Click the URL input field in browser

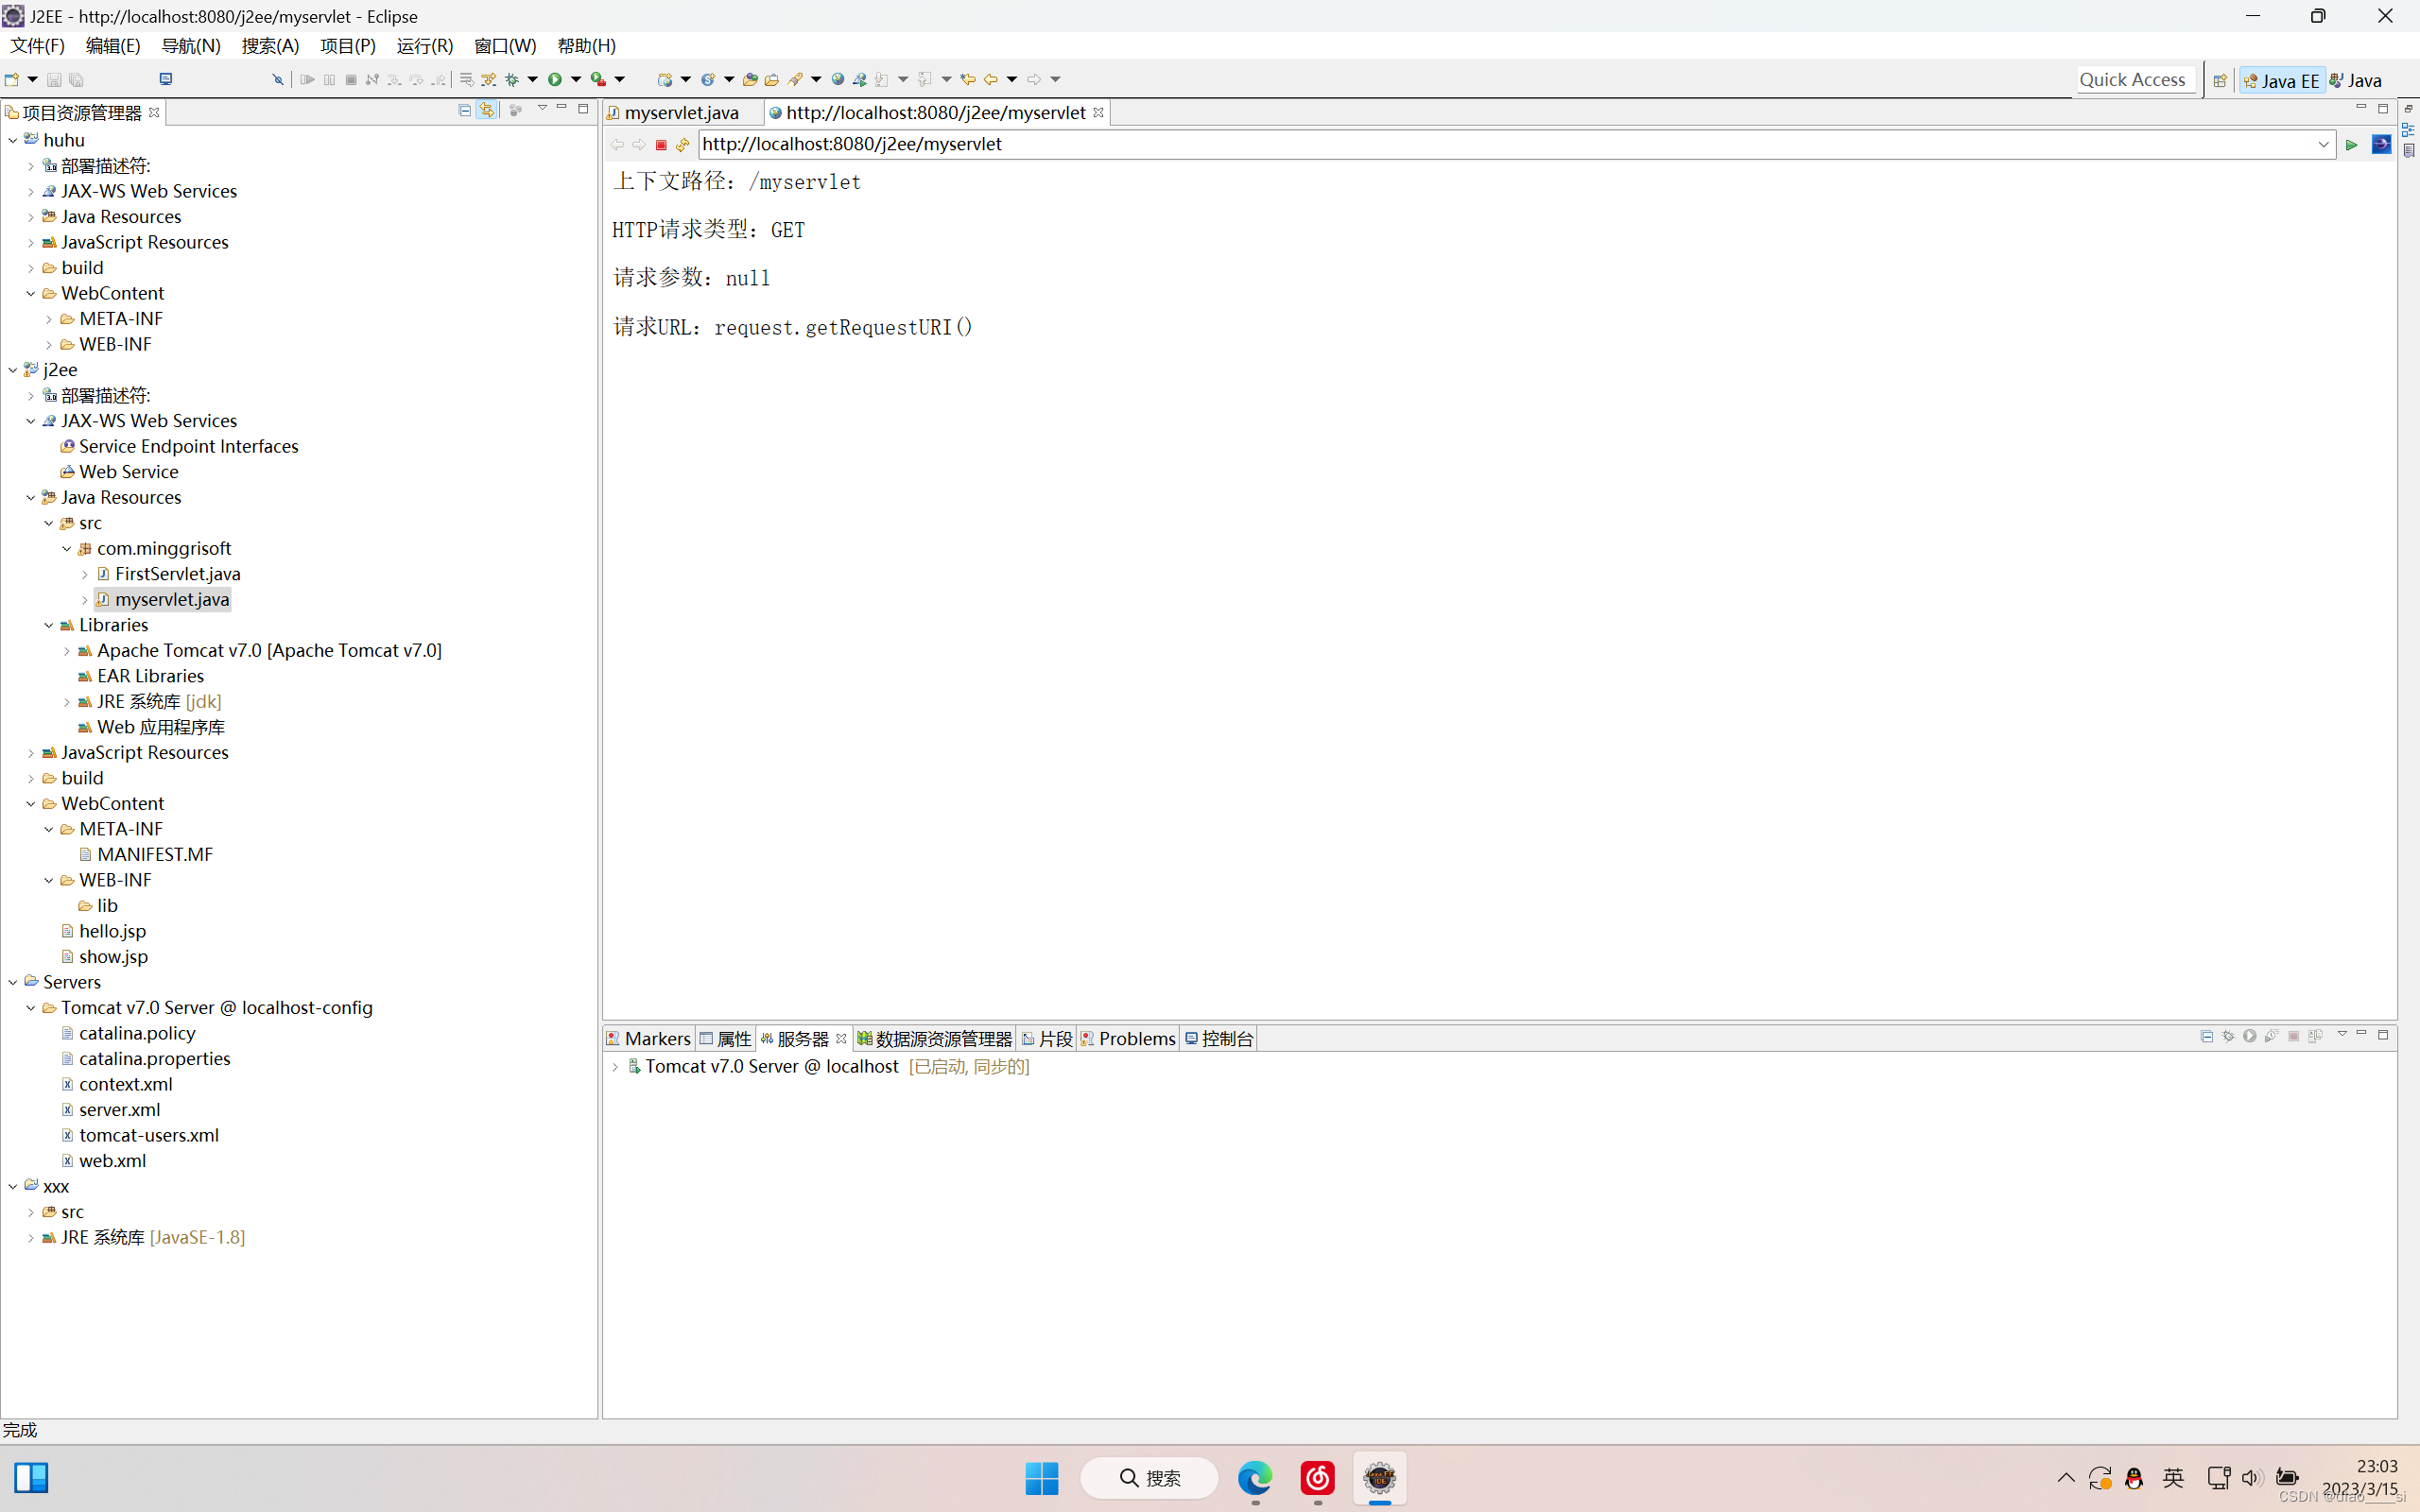tap(1514, 143)
